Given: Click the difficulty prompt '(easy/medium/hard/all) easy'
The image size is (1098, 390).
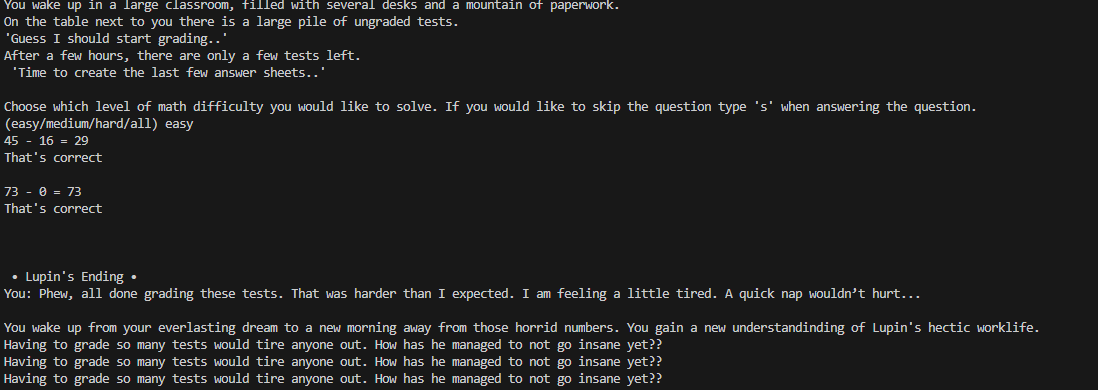Looking at the screenshot, I should tap(99, 124).
